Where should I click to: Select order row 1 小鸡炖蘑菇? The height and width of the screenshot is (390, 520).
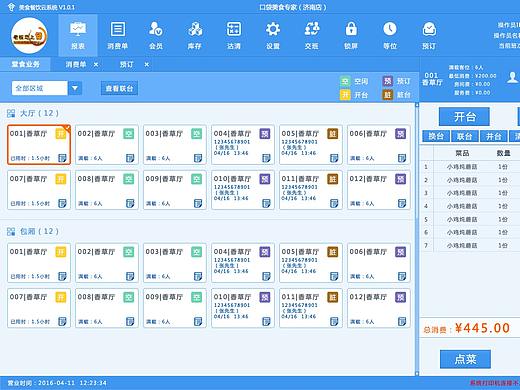[x=470, y=167]
